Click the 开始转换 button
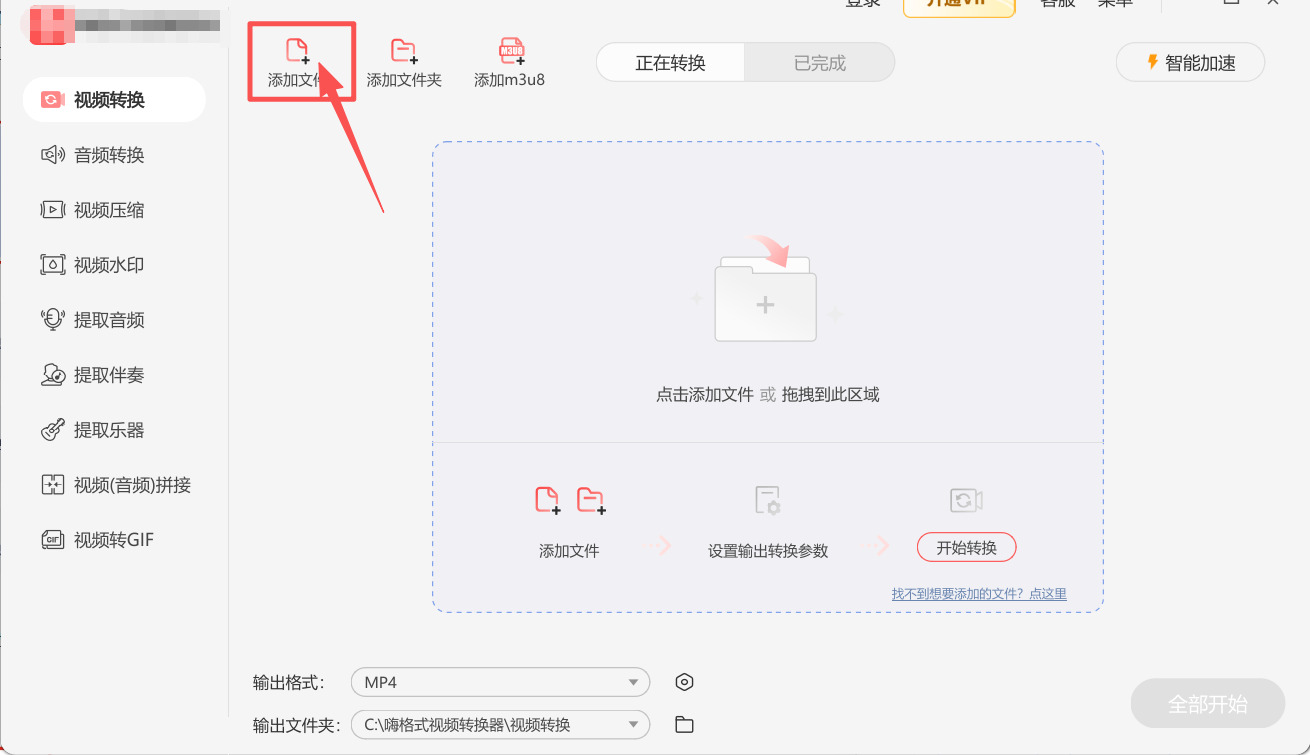This screenshot has width=1310, height=755. point(966,547)
